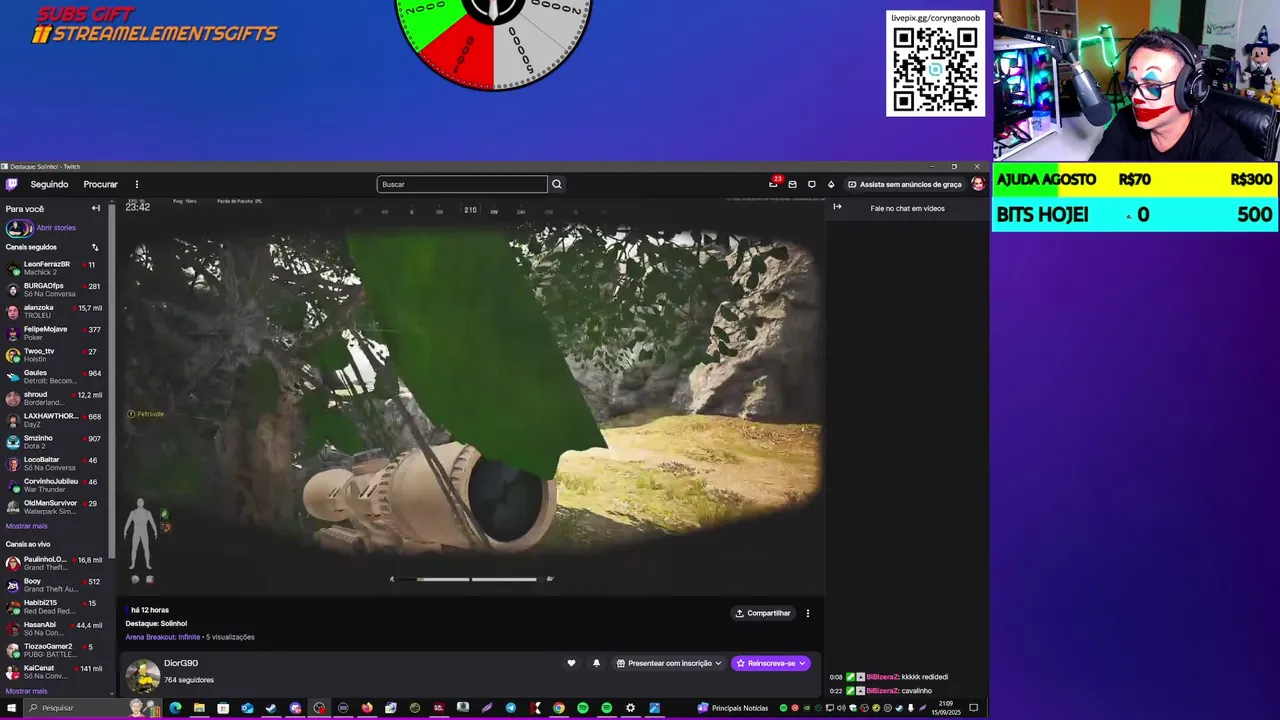Click the Twitch logo home icon
1280x720 pixels.
pyautogui.click(x=12, y=184)
